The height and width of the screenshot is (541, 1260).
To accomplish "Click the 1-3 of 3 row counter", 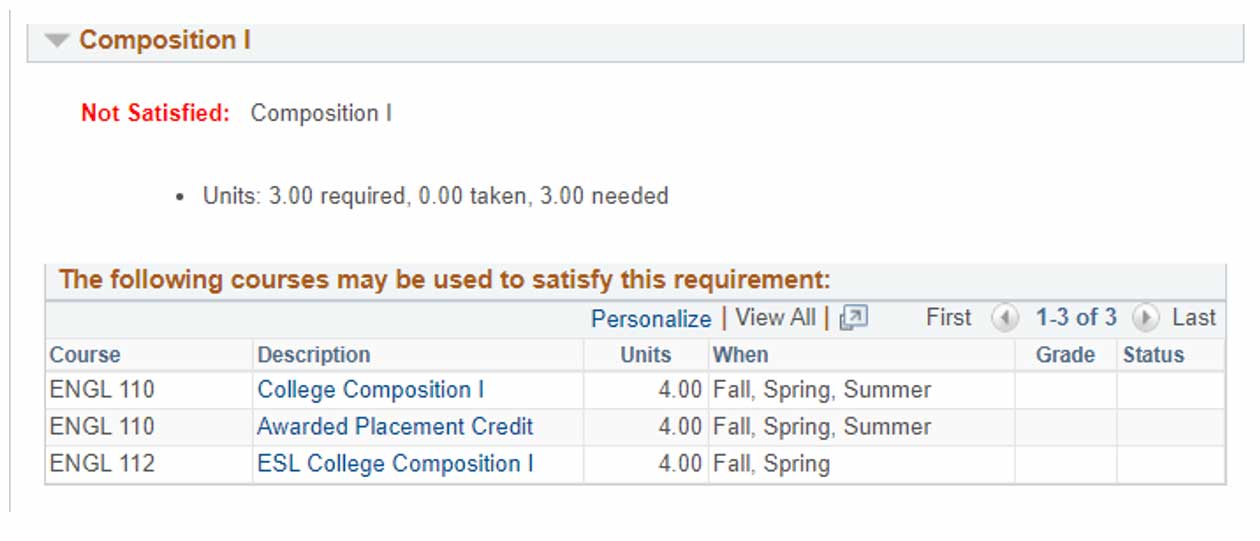I will pos(1075,318).
